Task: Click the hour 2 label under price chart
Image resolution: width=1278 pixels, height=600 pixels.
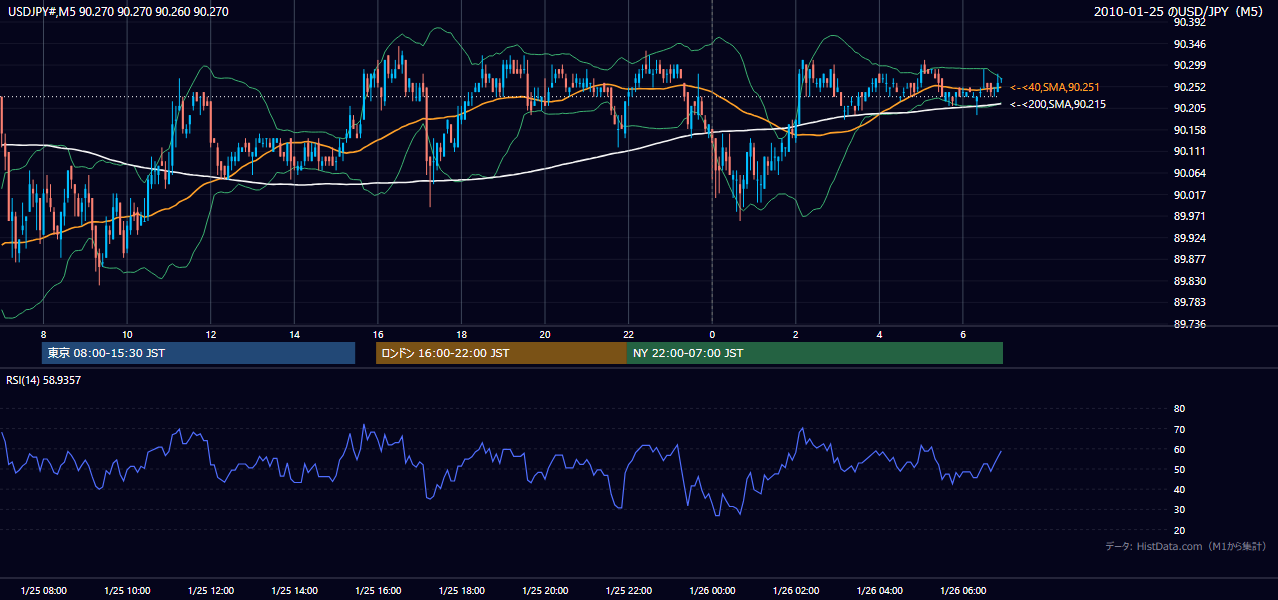Action: pyautogui.click(x=795, y=334)
